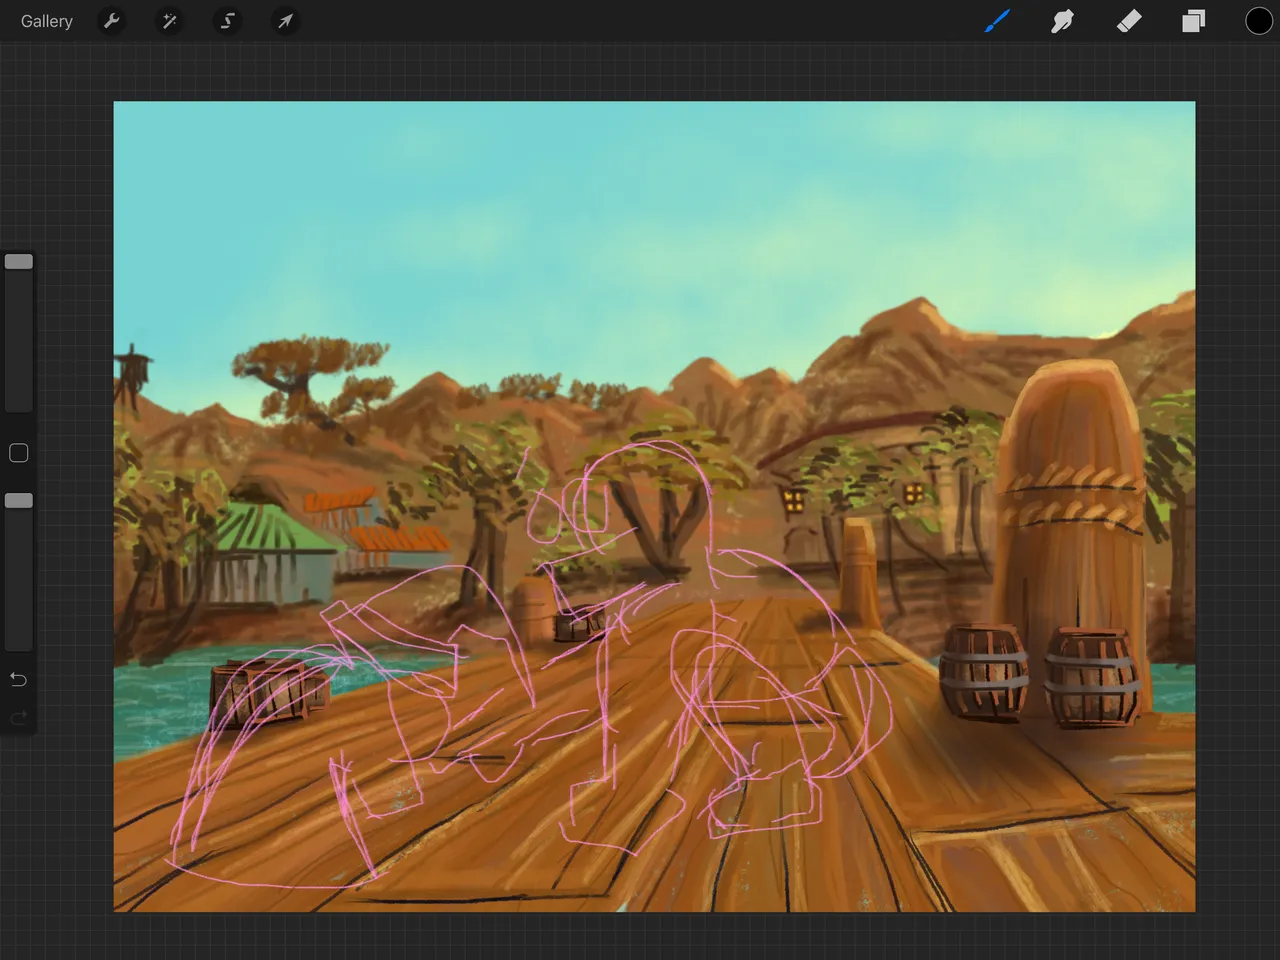
Task: Click the brush size slider handle
Action: point(19,262)
